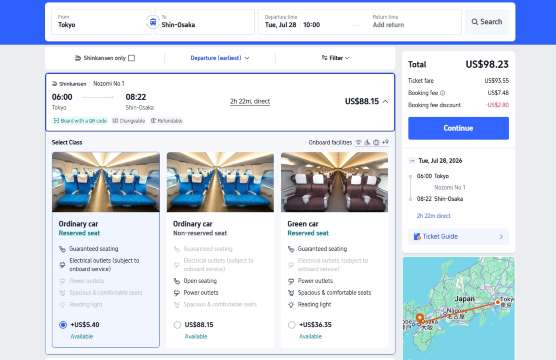Click the Changeable ticket icon
The height and width of the screenshot is (360, 556).
tap(115, 121)
